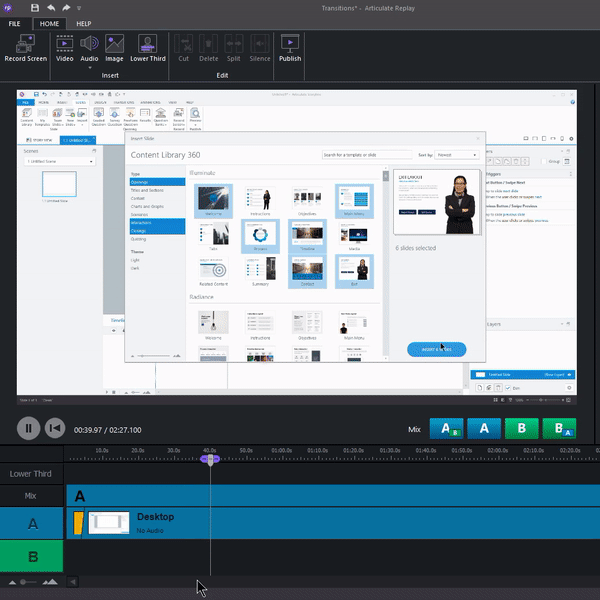Select Mix mode B with A inset
This screenshot has height=600, width=600.
tap(558, 428)
